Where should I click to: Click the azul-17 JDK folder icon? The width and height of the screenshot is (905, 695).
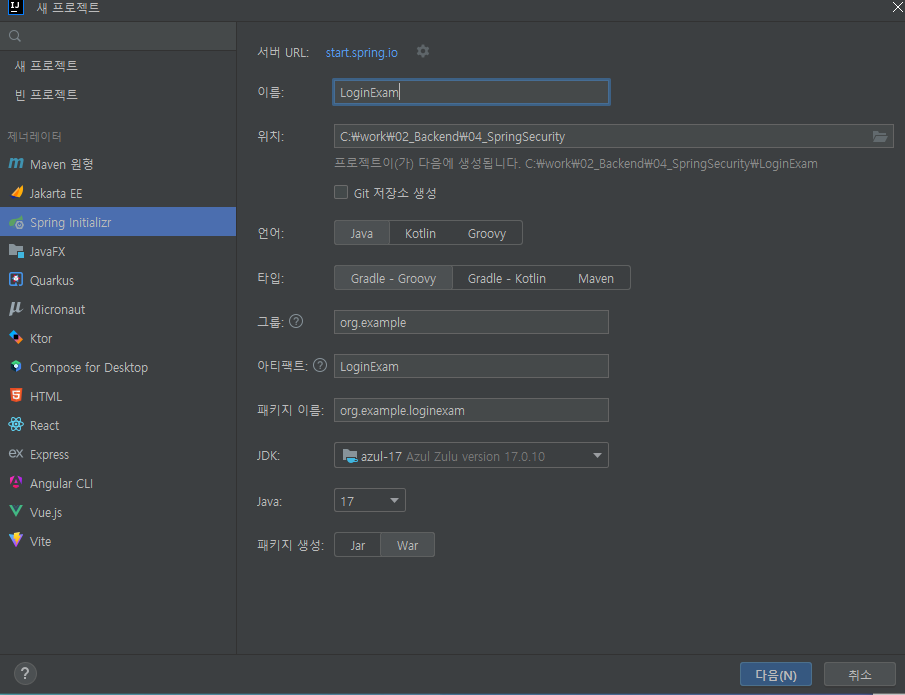pos(350,455)
